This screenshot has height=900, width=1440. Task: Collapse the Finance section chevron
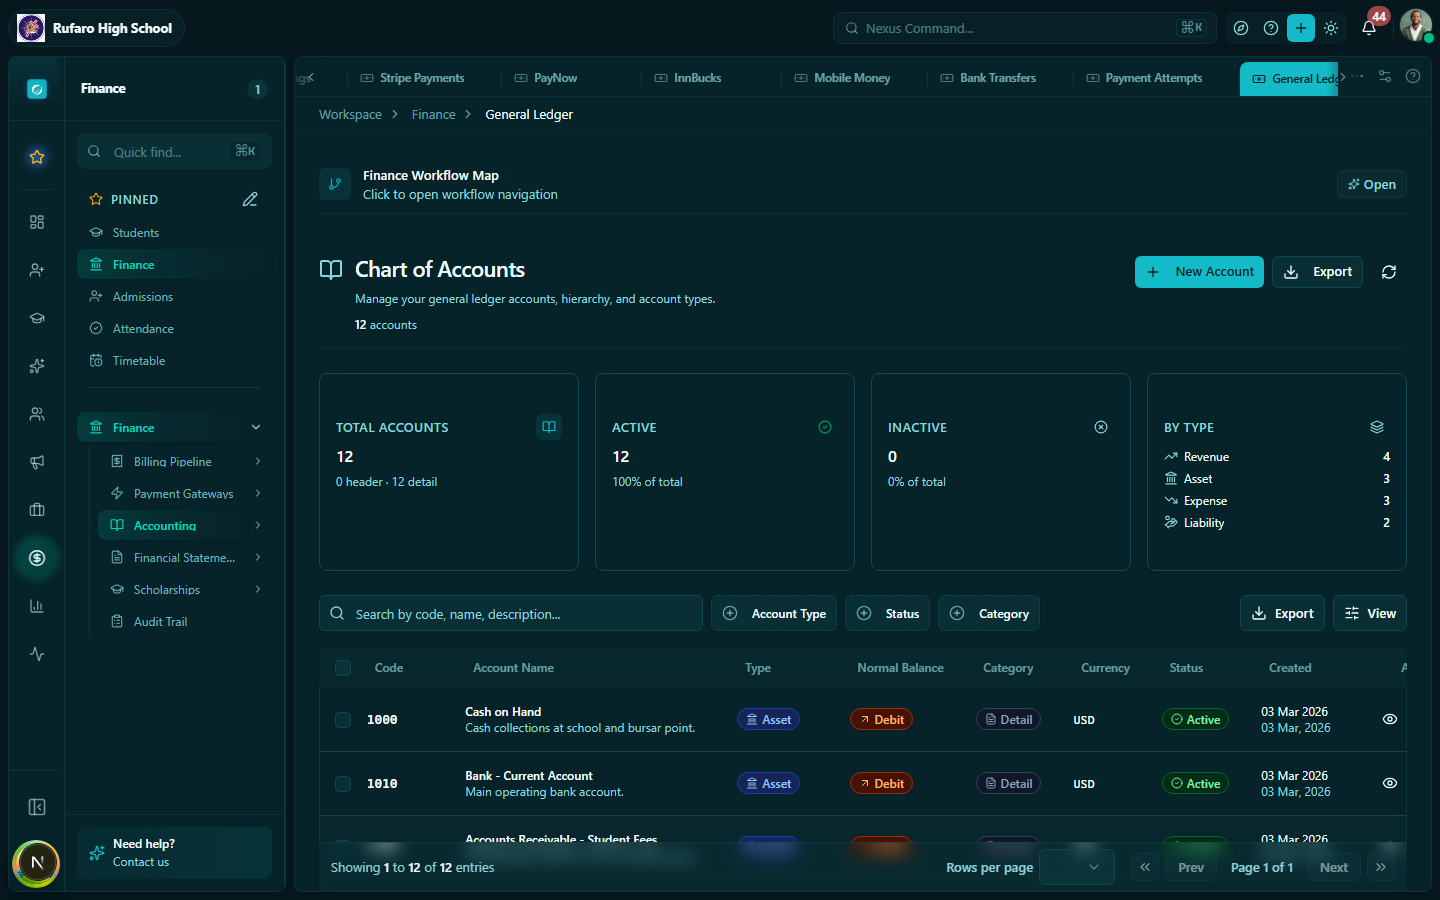pyautogui.click(x=256, y=427)
